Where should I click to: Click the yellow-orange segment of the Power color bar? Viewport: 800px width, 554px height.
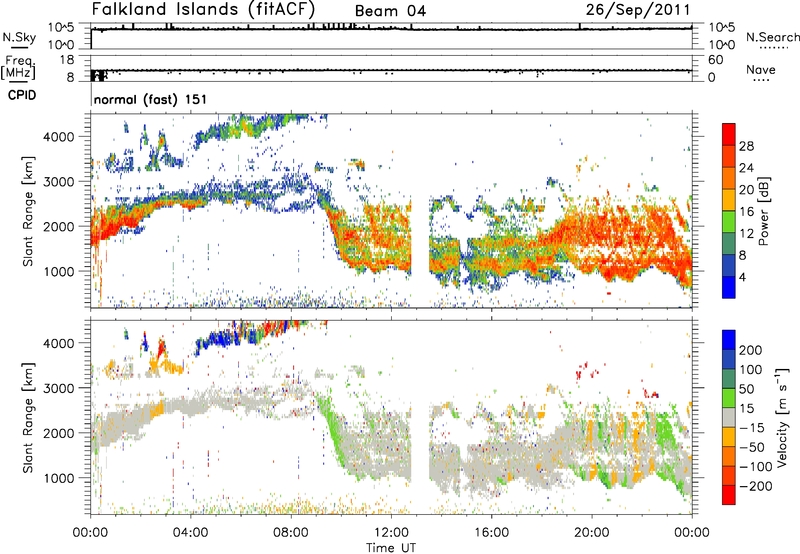coord(729,199)
